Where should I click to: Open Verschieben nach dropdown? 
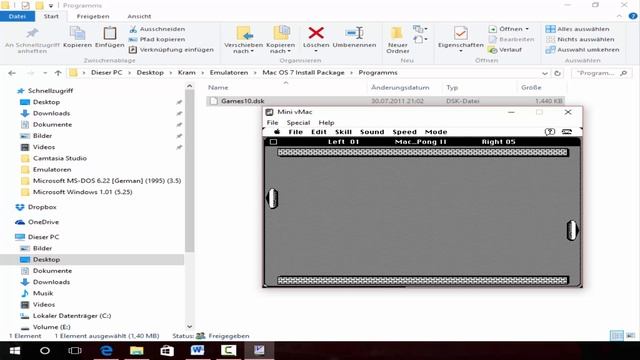[244, 40]
